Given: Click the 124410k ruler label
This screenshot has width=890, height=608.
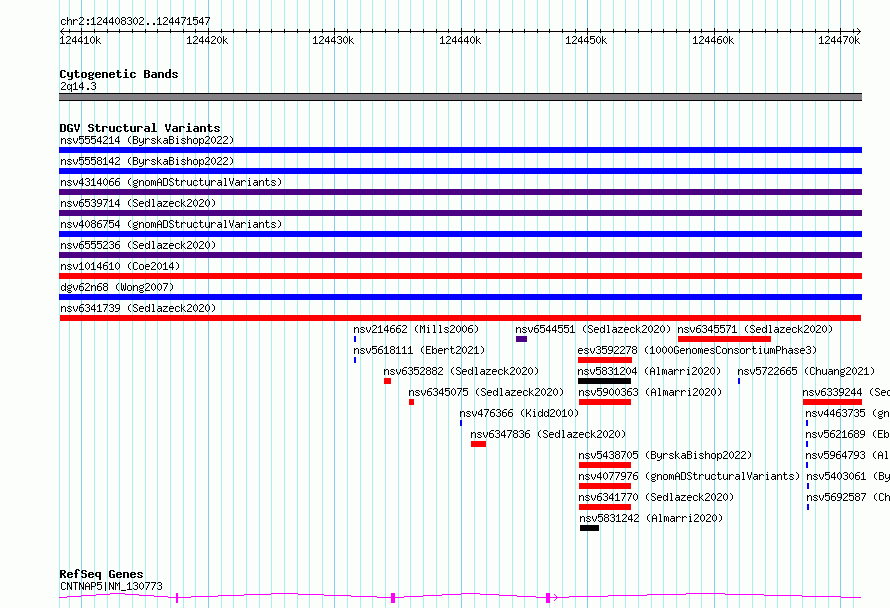Looking at the screenshot, I should point(81,40).
